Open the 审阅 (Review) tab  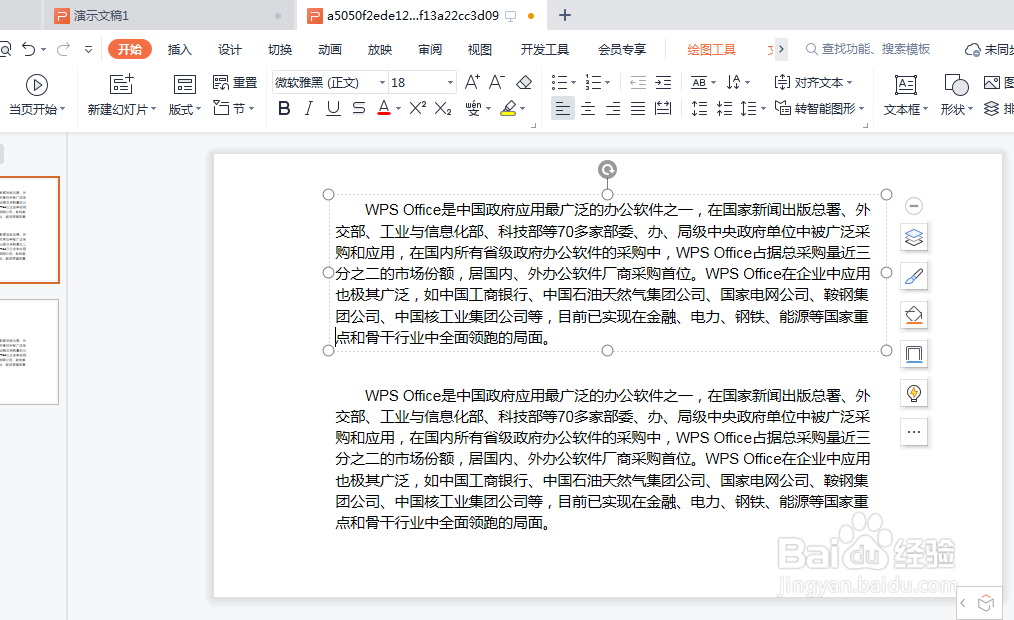(x=429, y=49)
